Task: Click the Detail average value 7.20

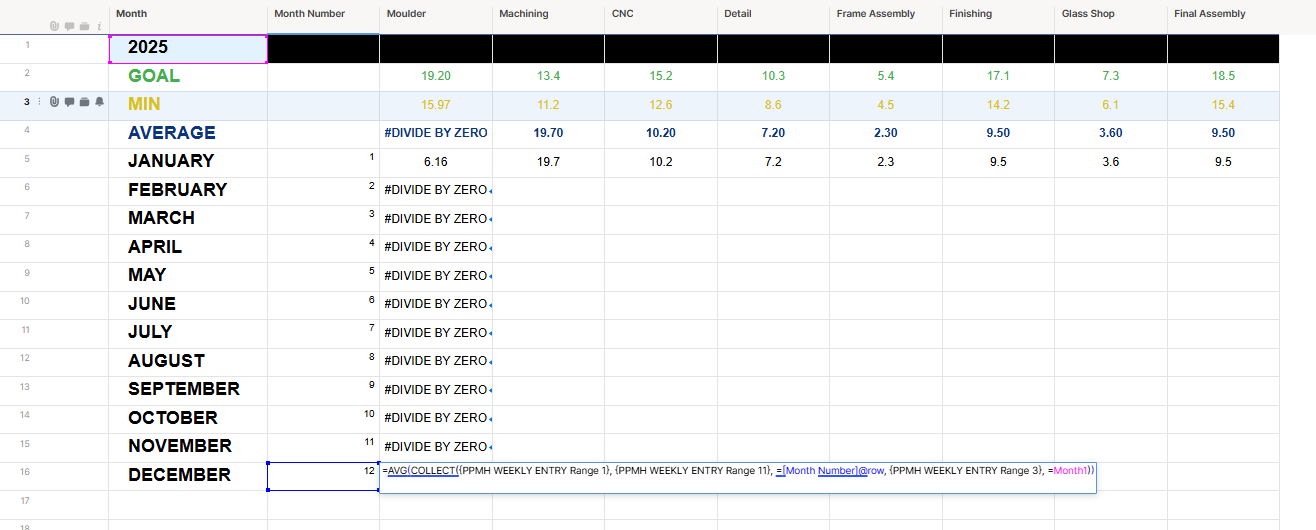Action: [773, 133]
